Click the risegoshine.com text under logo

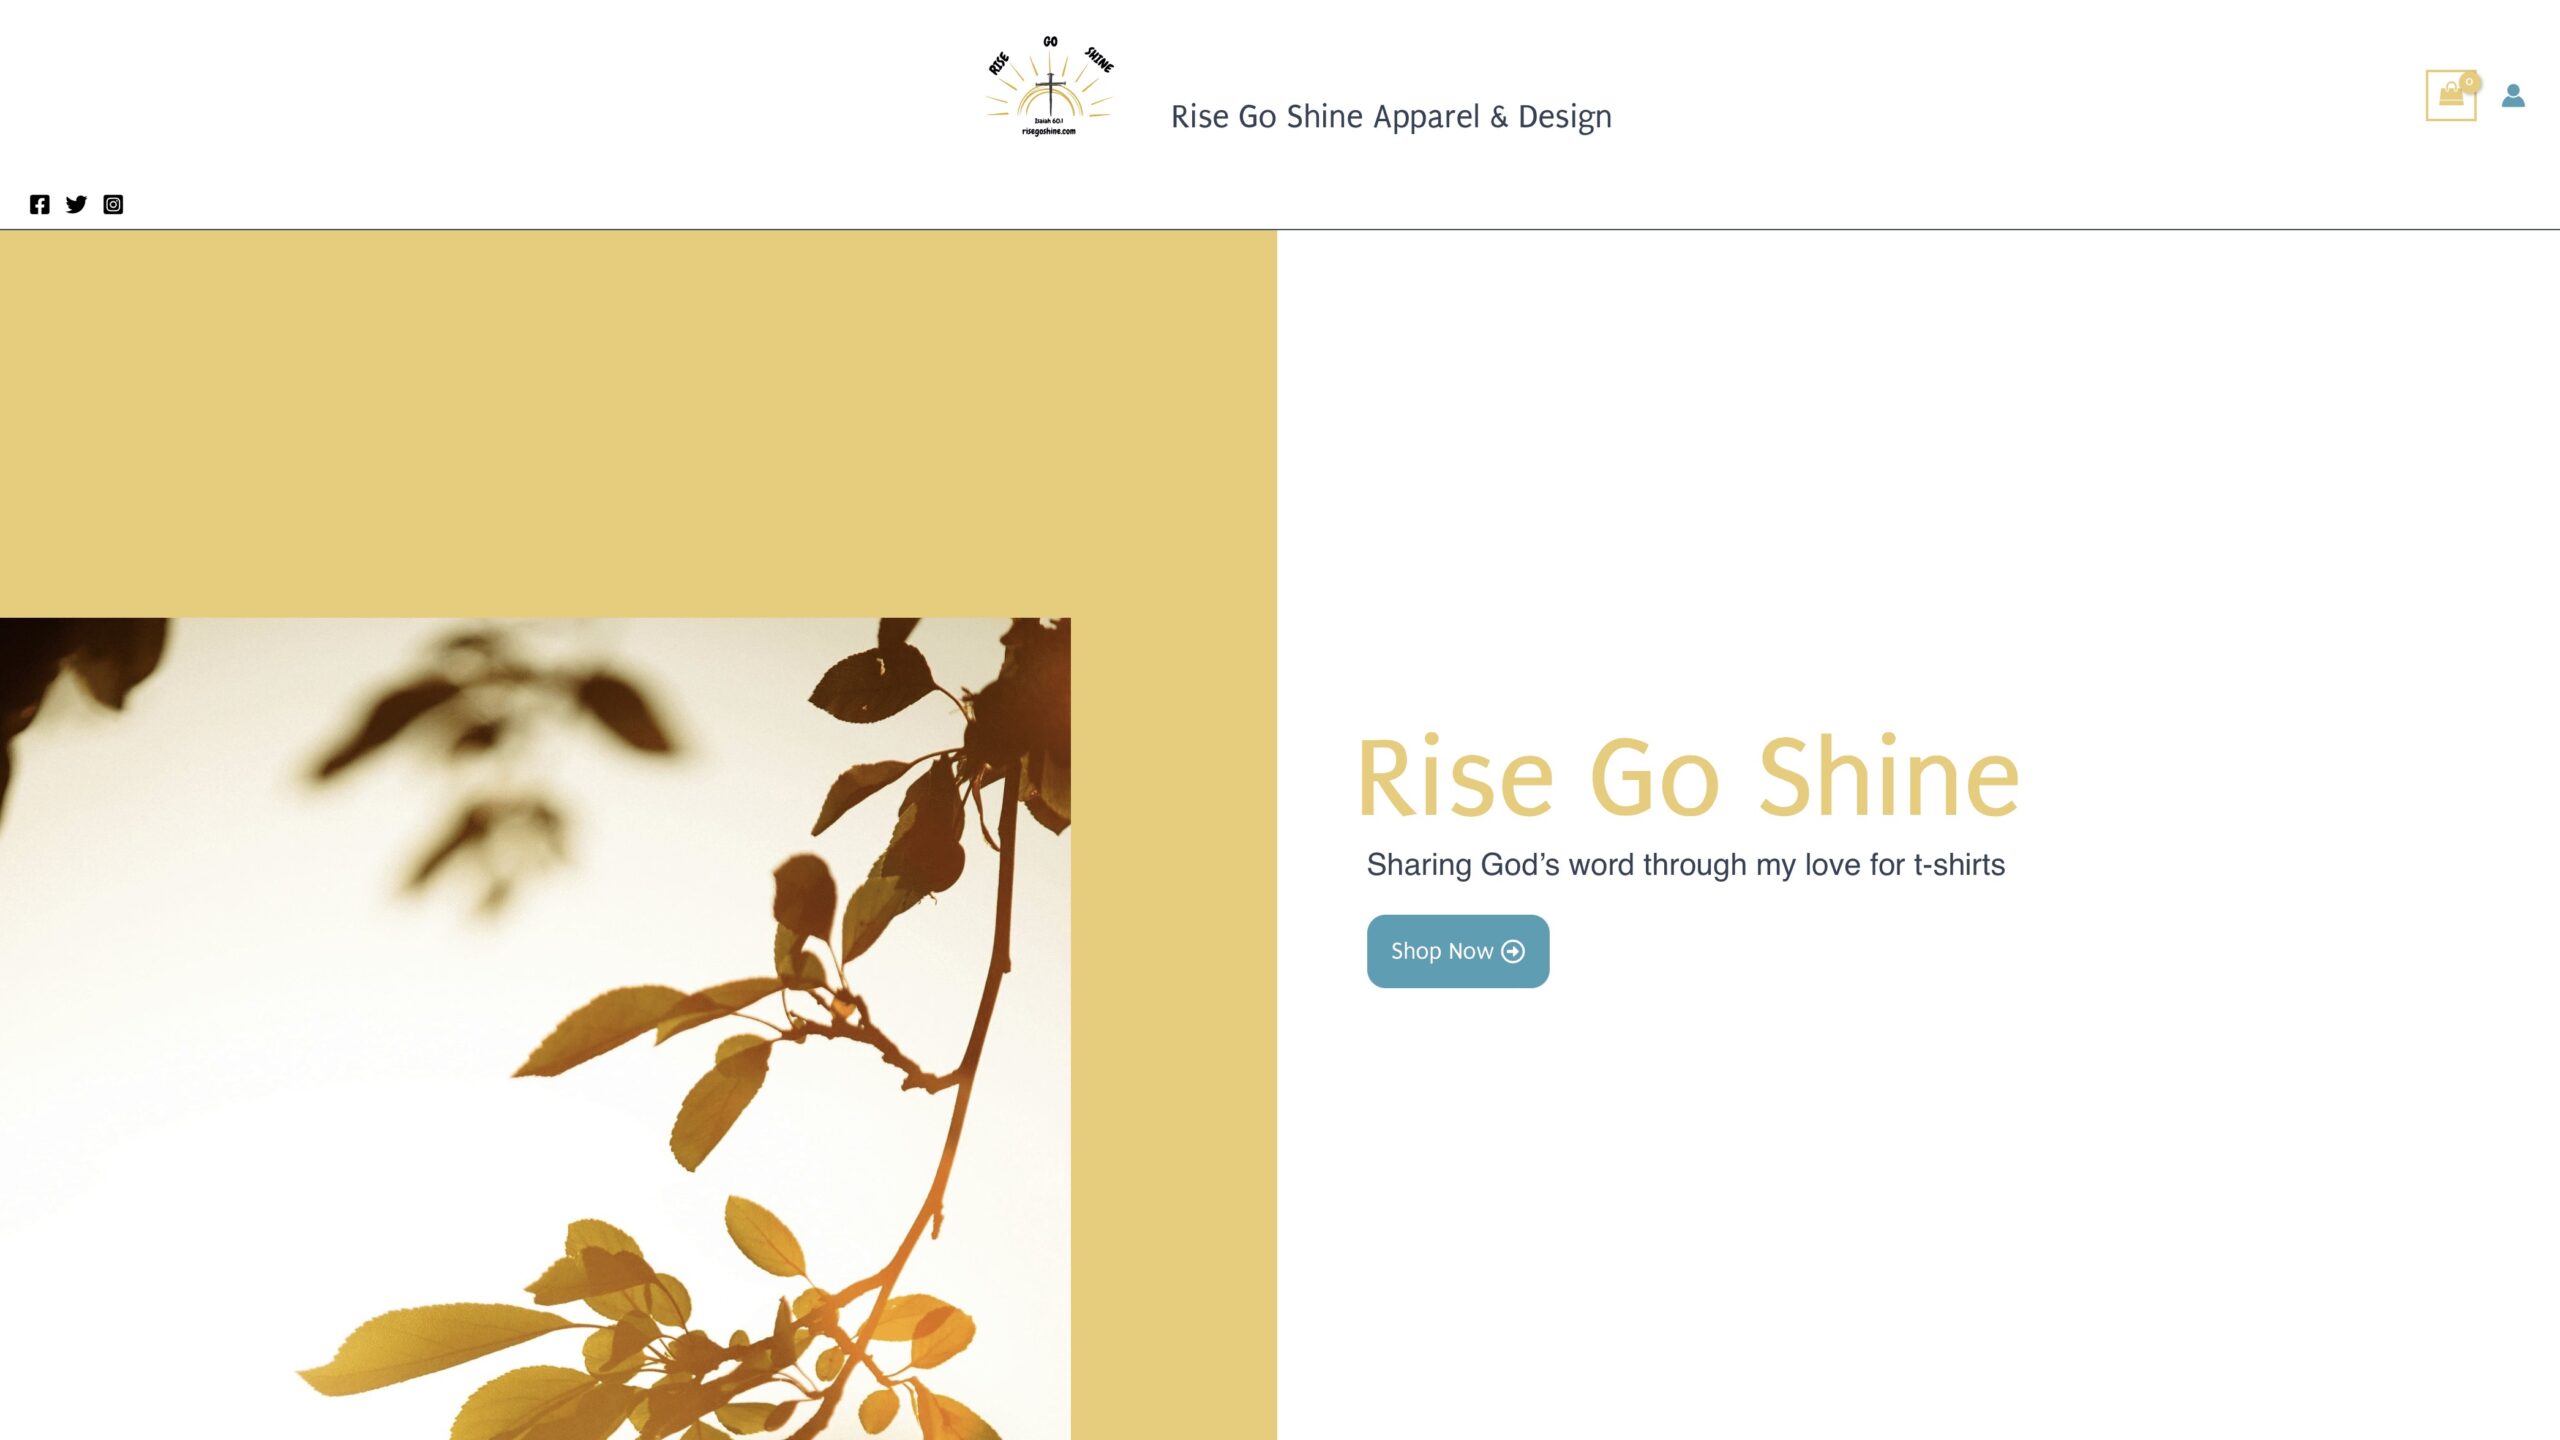[x=1048, y=131]
